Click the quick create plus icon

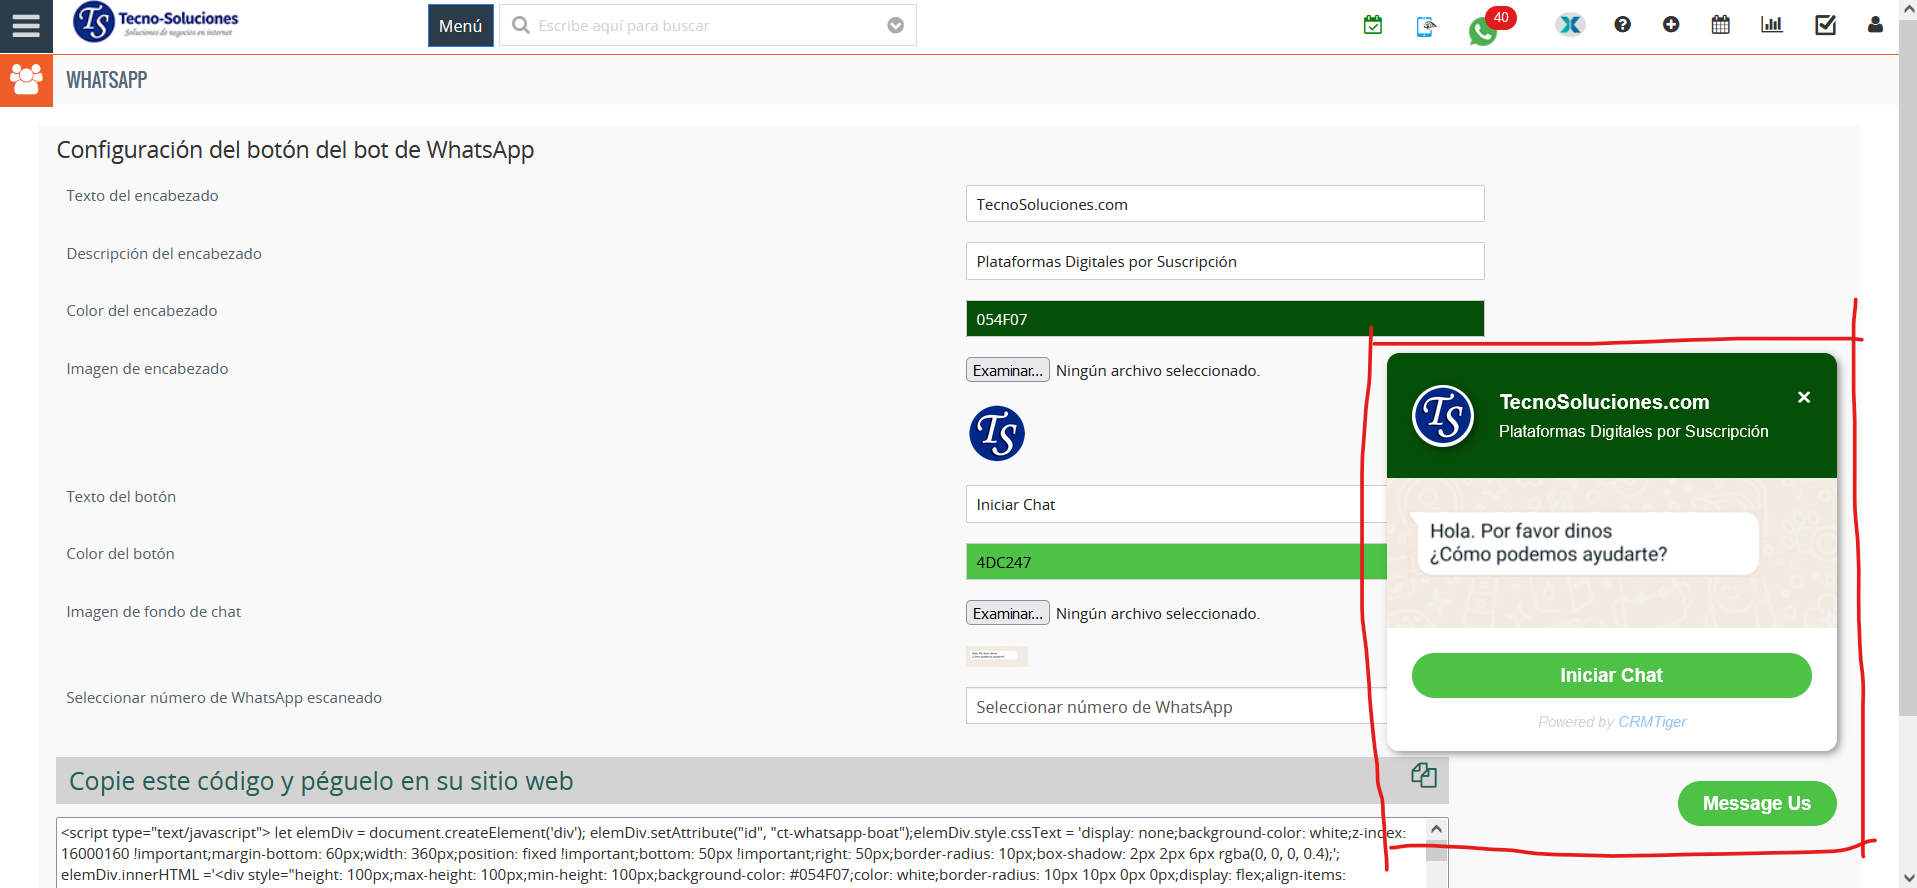click(x=1671, y=25)
